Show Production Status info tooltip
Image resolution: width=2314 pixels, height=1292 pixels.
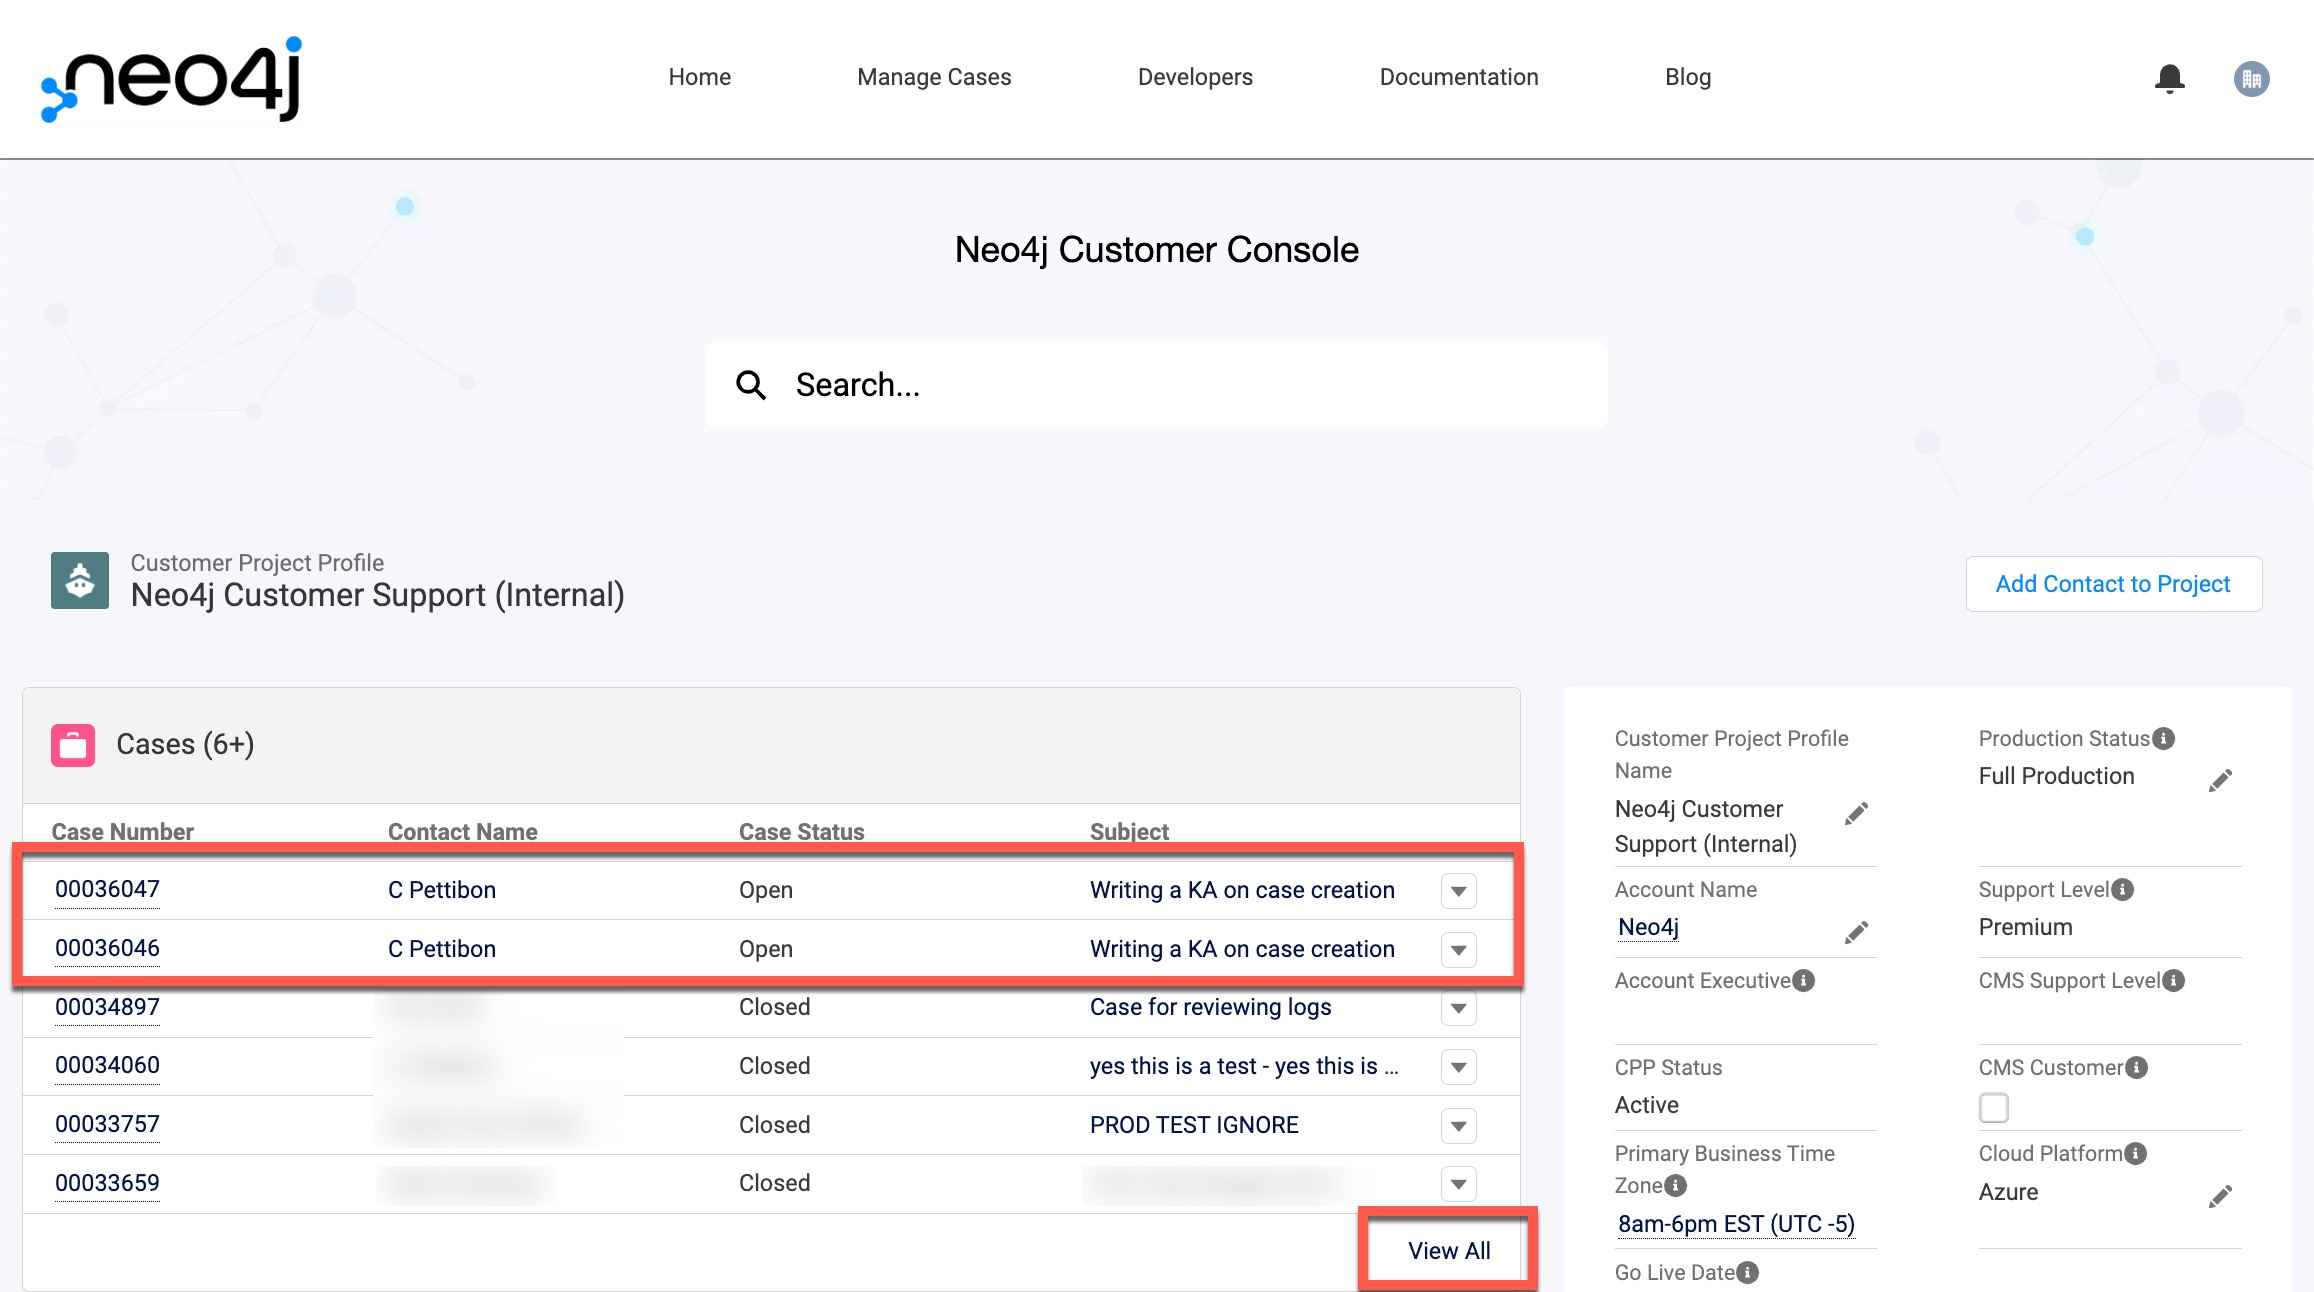2163,739
